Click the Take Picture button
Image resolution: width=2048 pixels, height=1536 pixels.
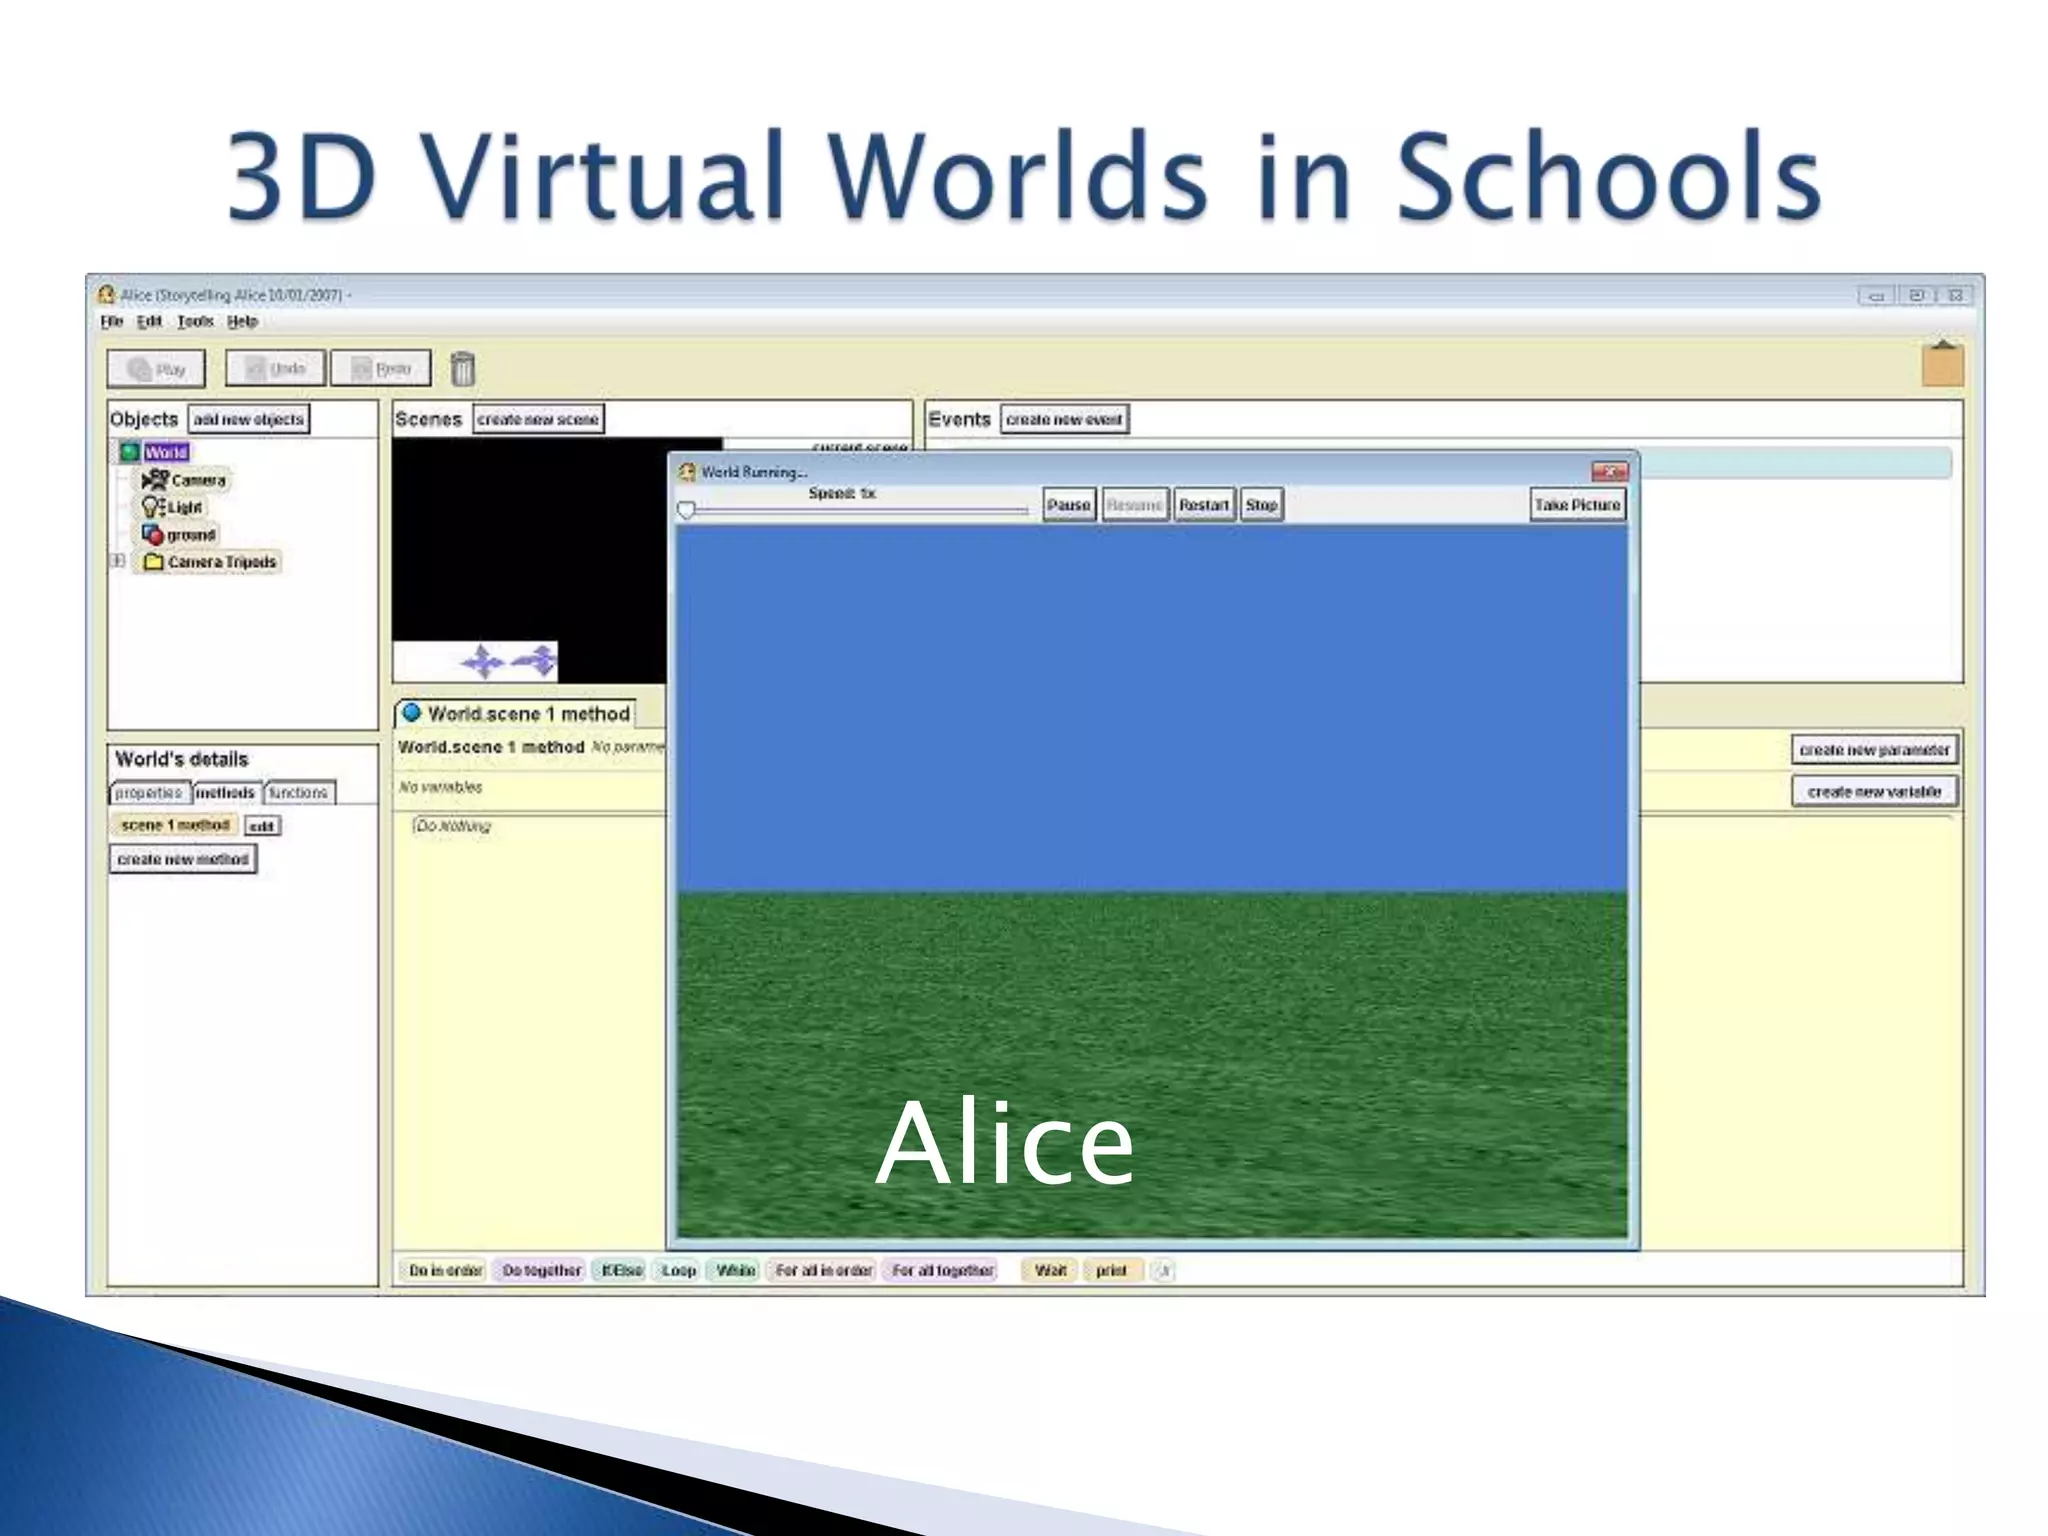[1576, 505]
